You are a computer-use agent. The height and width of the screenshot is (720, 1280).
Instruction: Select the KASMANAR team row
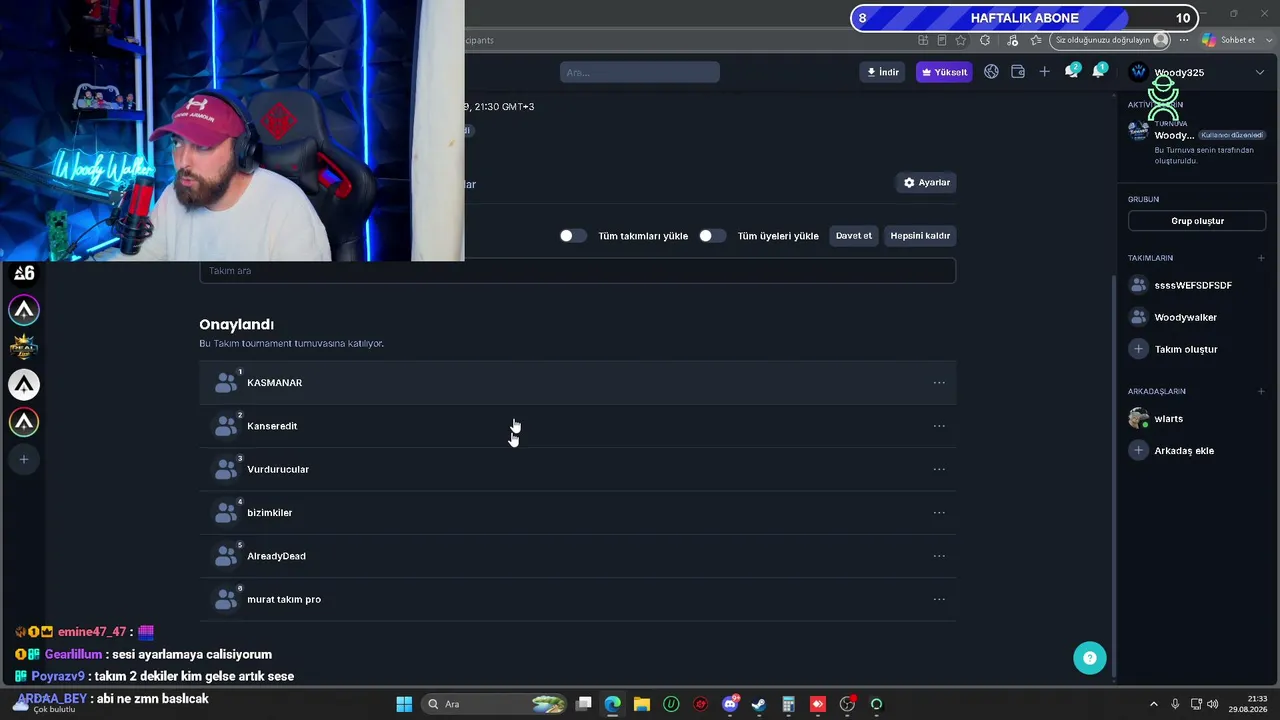pyautogui.click(x=578, y=383)
